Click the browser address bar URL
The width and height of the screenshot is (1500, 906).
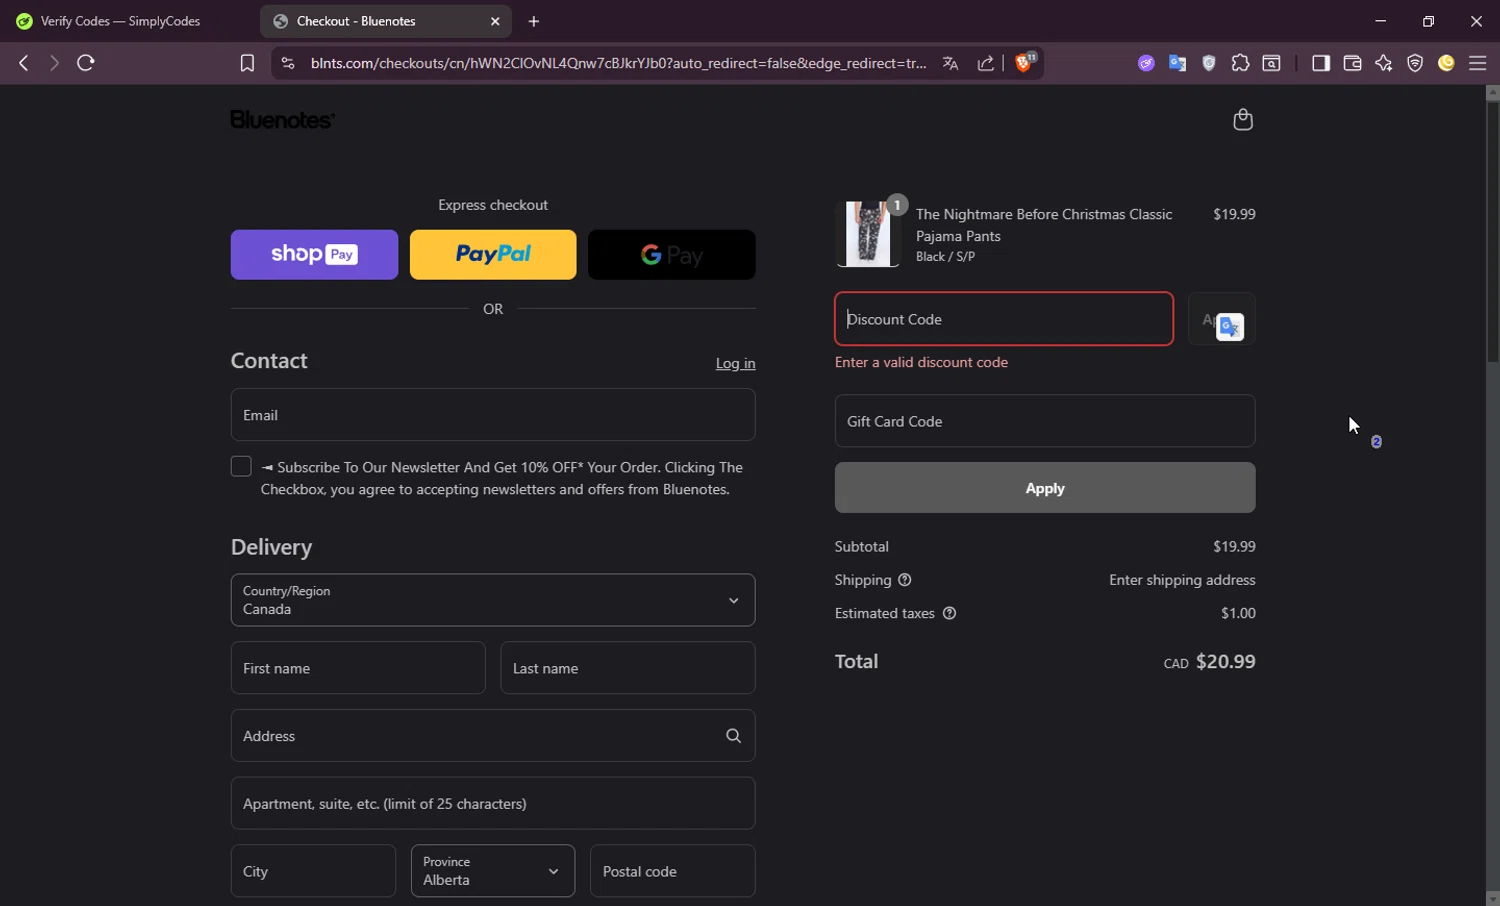tap(618, 63)
